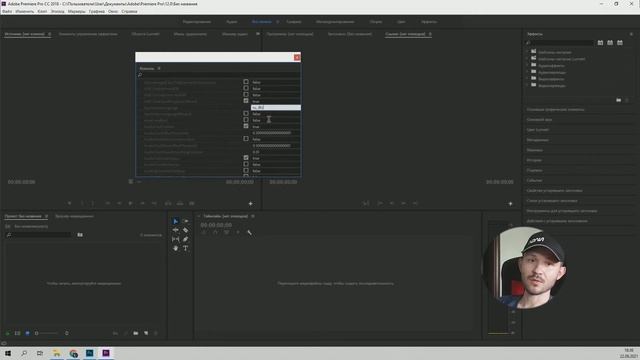Expand the История panel
The height and width of the screenshot is (360, 640).
tap(534, 160)
